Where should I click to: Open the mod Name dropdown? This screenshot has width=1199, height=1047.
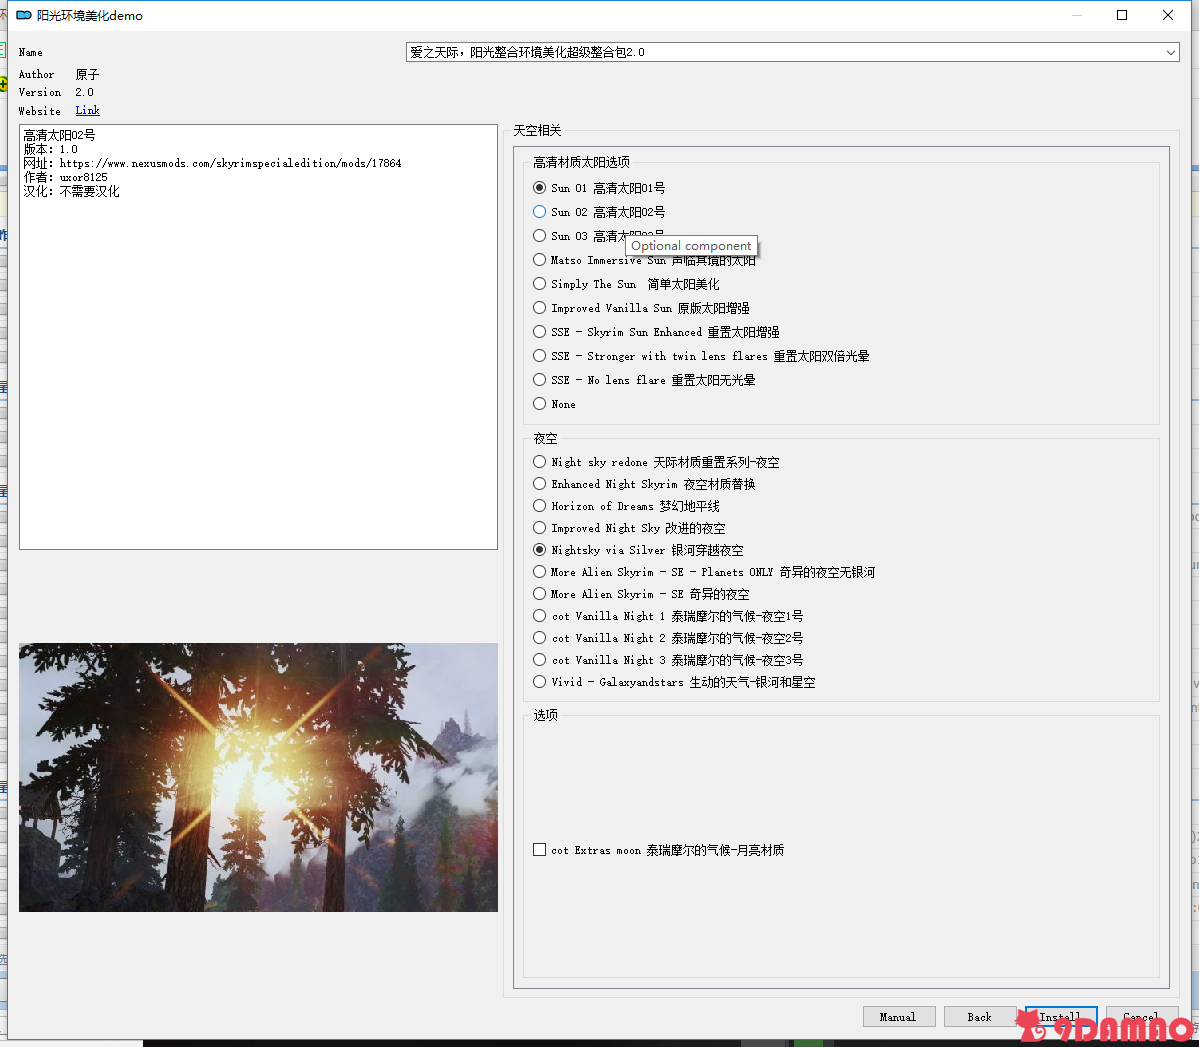pyautogui.click(x=1170, y=52)
